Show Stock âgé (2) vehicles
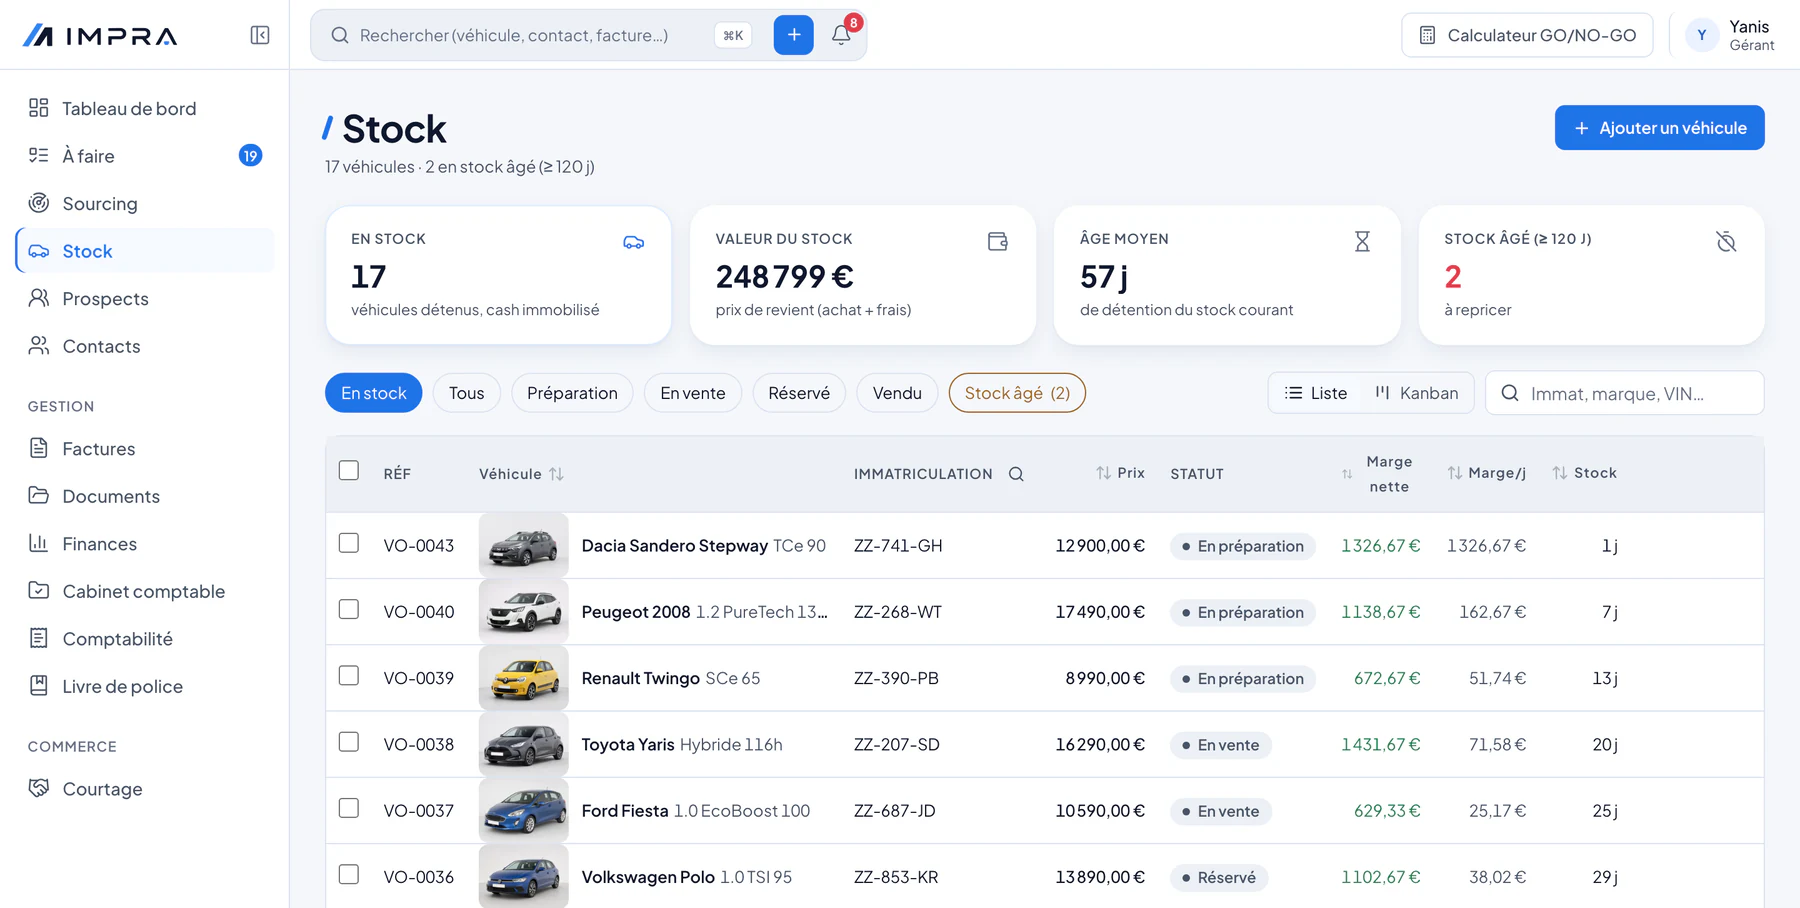 pos(1017,393)
